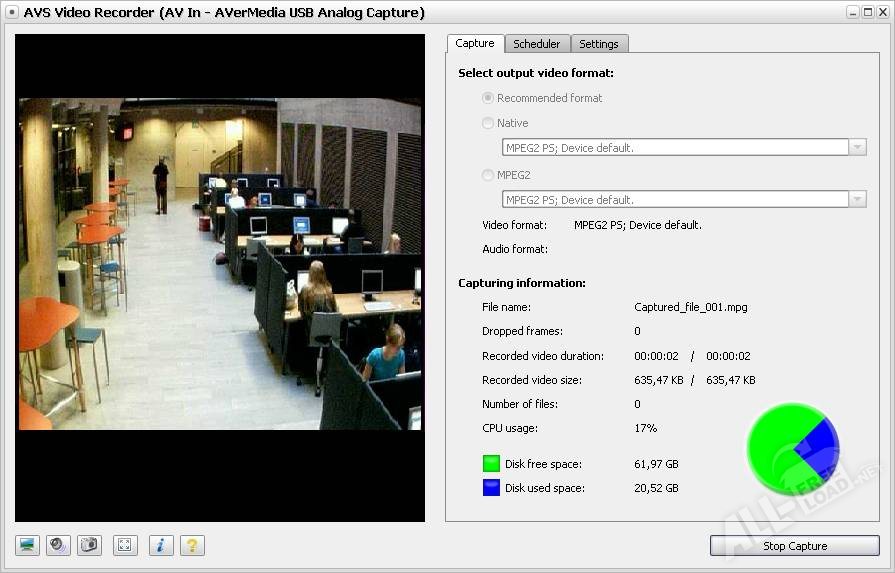Switch preview to full screen mode

pyautogui.click(x=125, y=545)
